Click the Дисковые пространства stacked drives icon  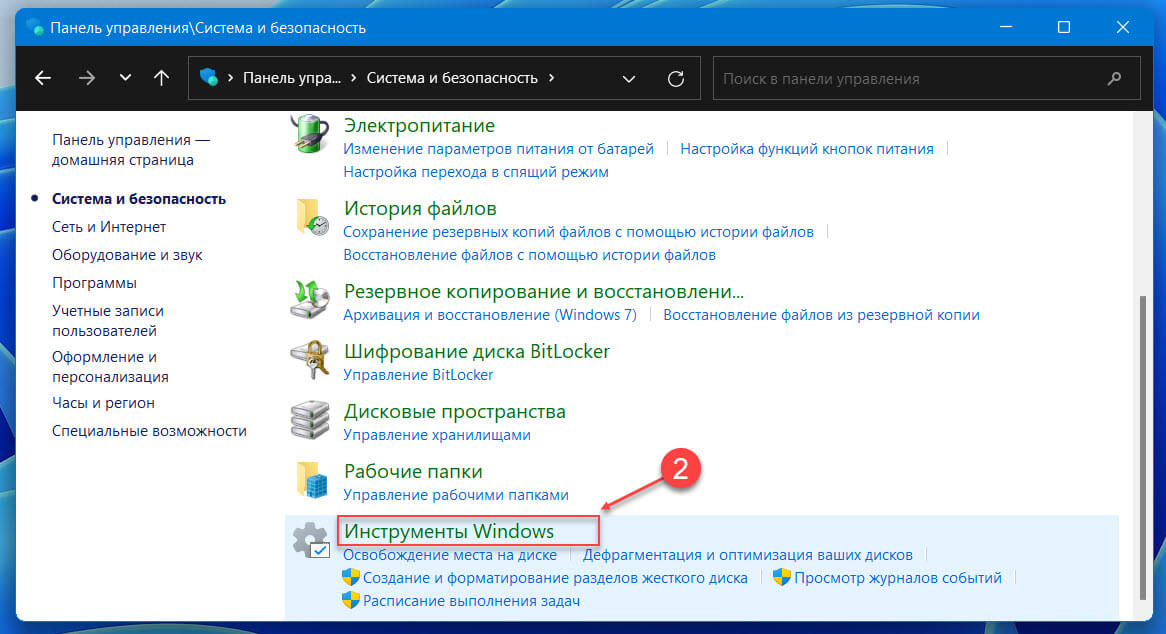310,420
